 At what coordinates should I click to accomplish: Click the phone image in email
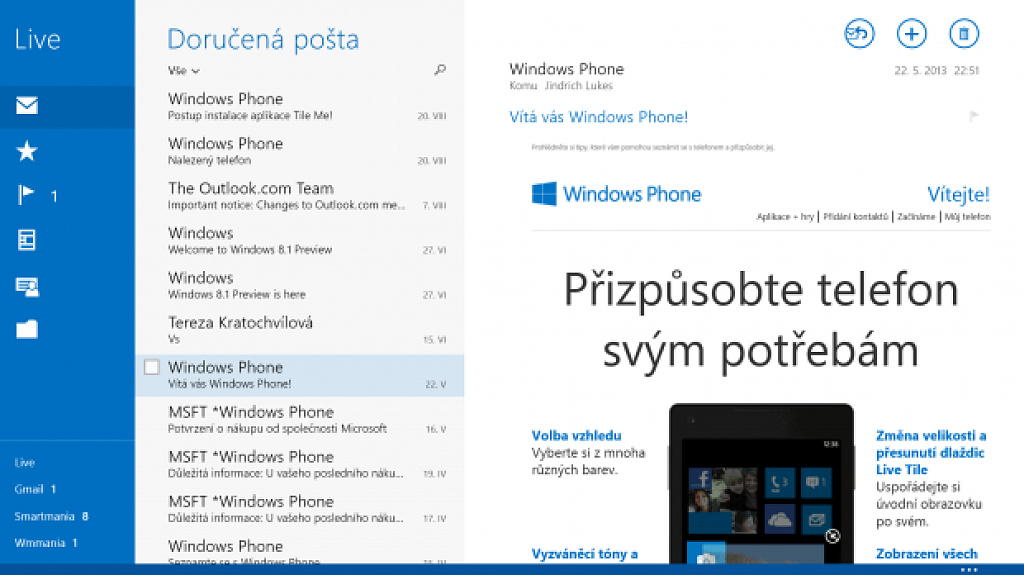coord(761,484)
